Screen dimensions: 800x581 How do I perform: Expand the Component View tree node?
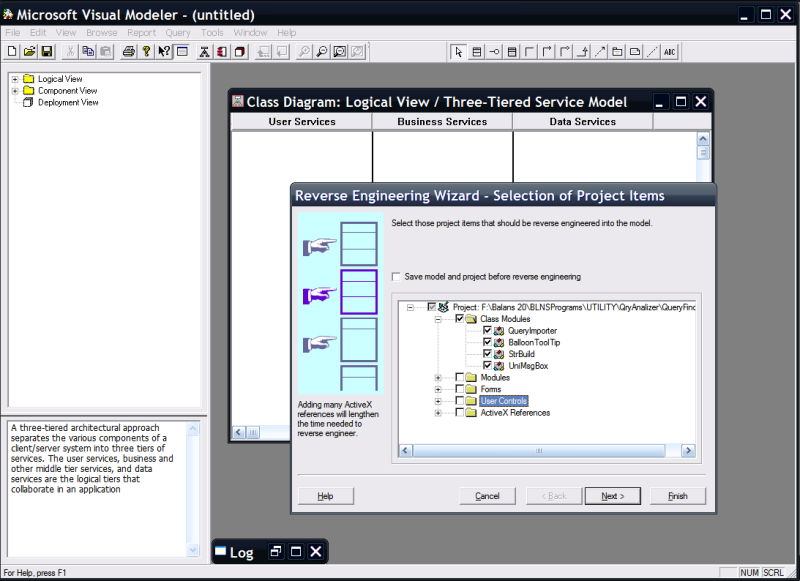(x=15, y=91)
